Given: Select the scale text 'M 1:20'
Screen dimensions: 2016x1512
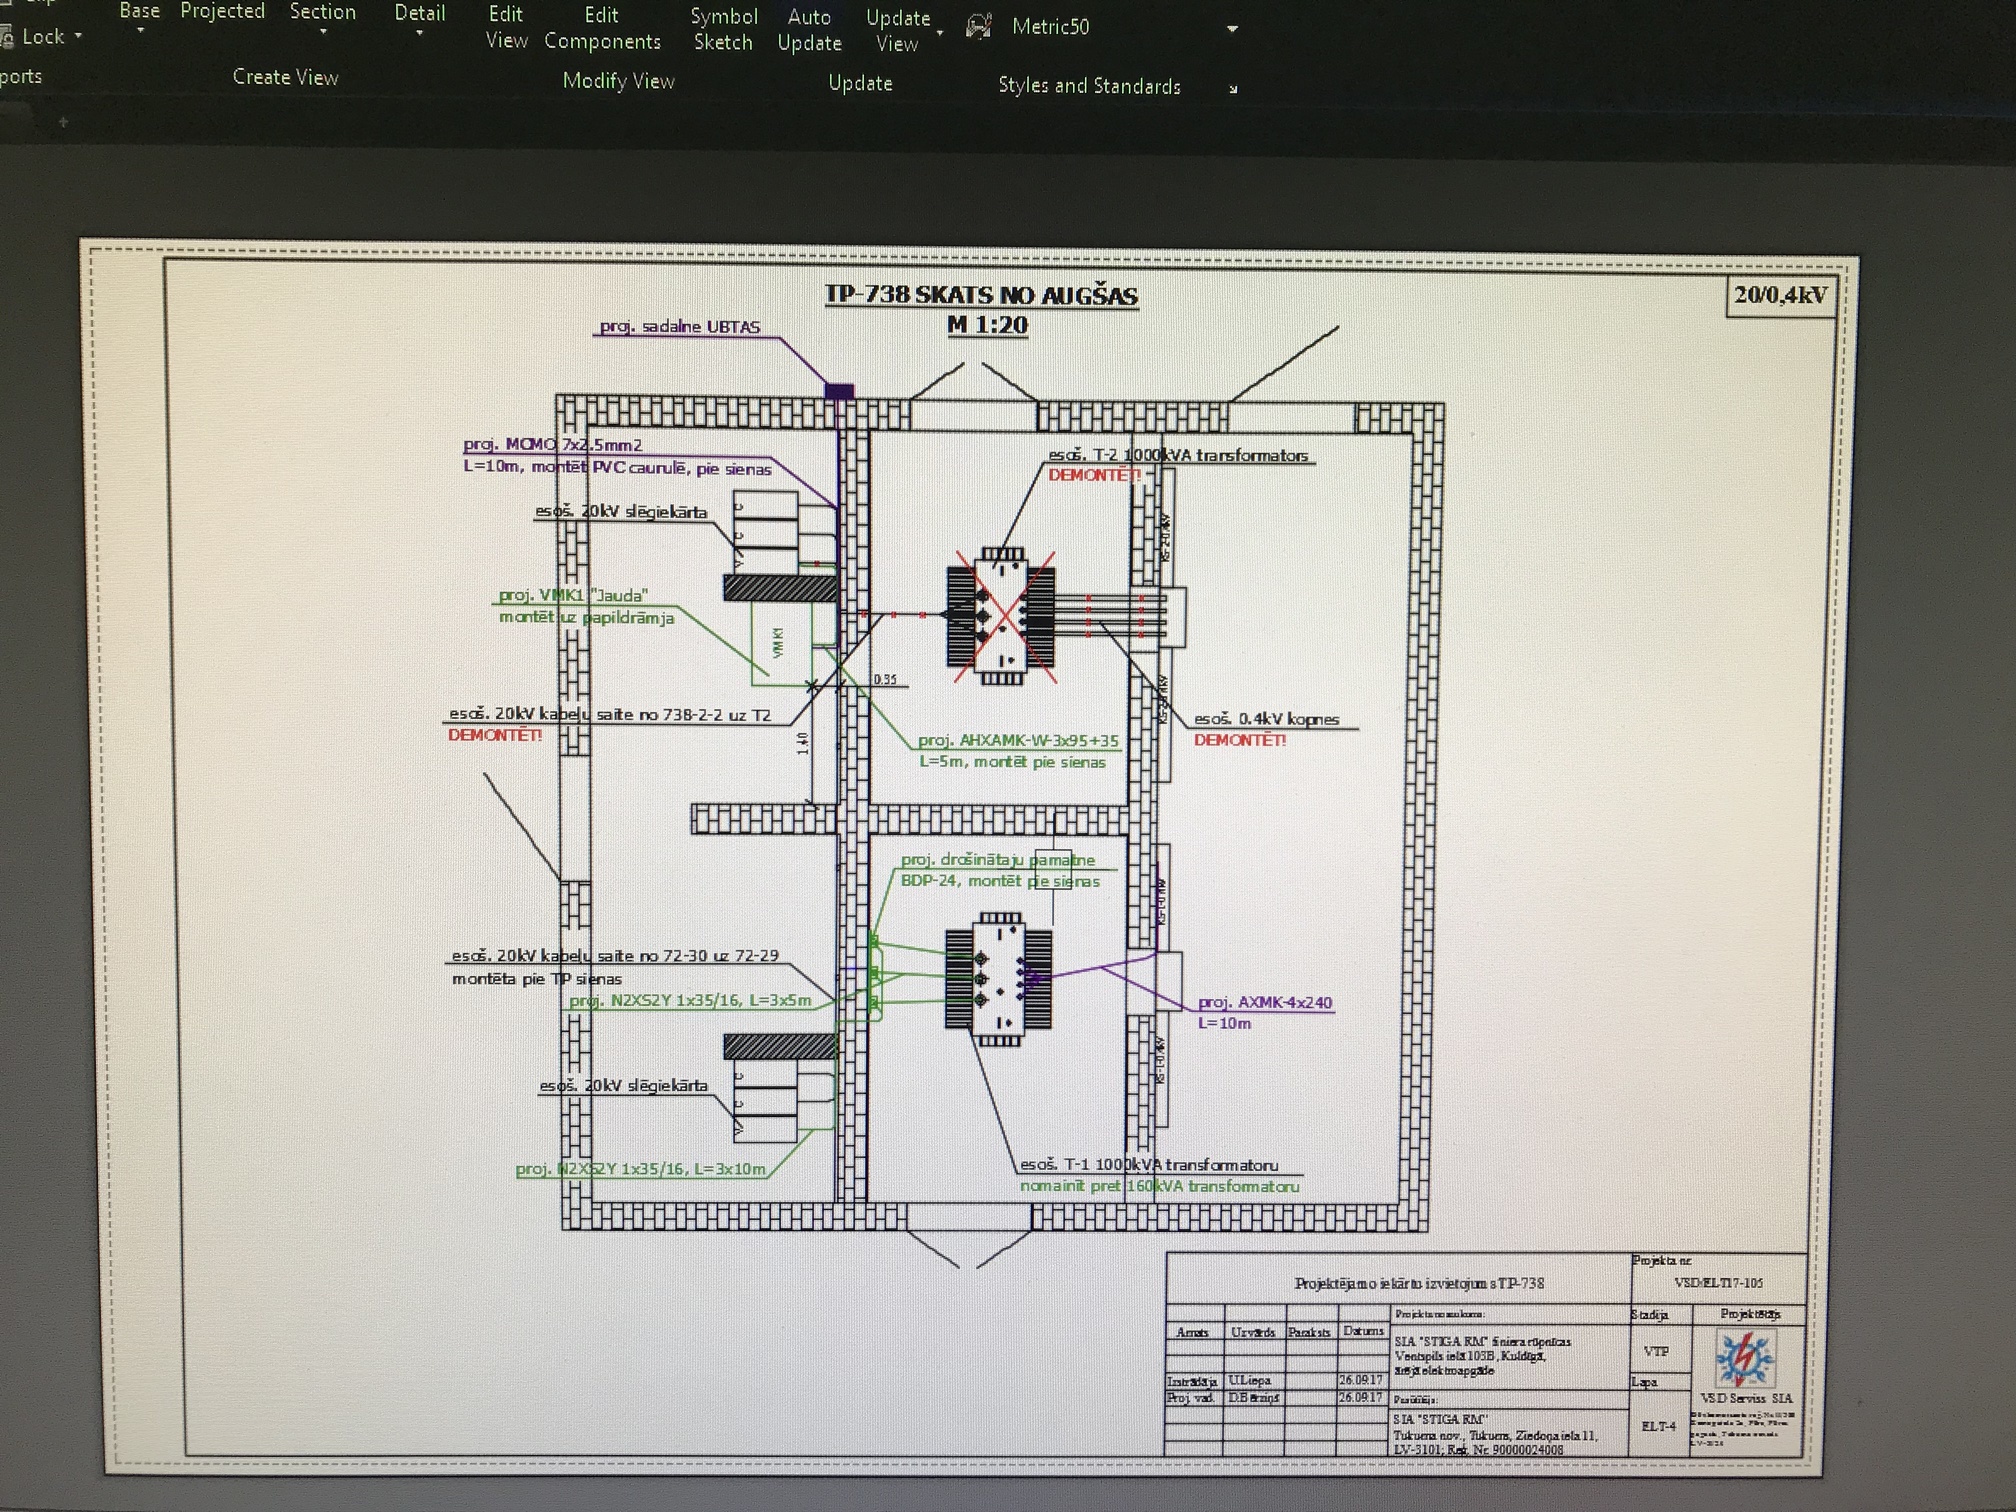Looking at the screenshot, I should pos(987,325).
